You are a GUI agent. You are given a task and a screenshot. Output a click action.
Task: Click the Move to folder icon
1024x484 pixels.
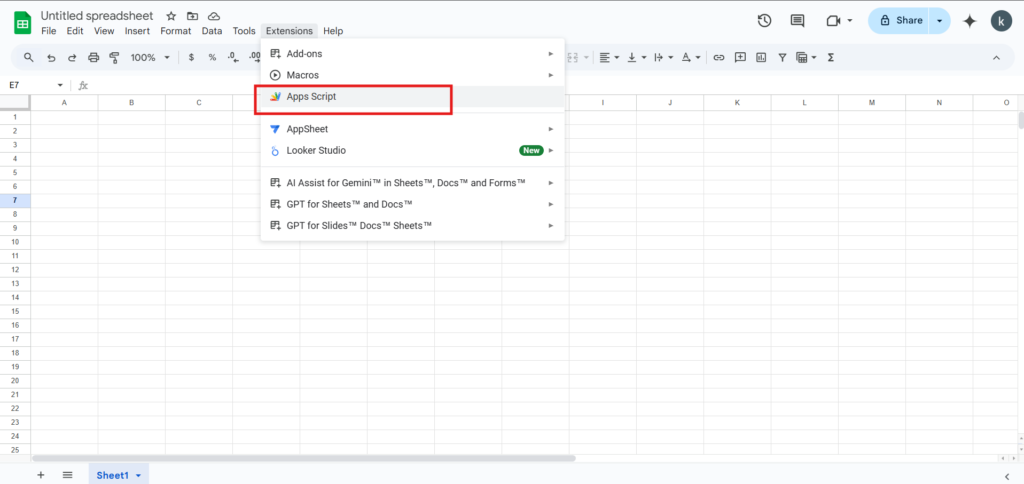click(x=192, y=16)
